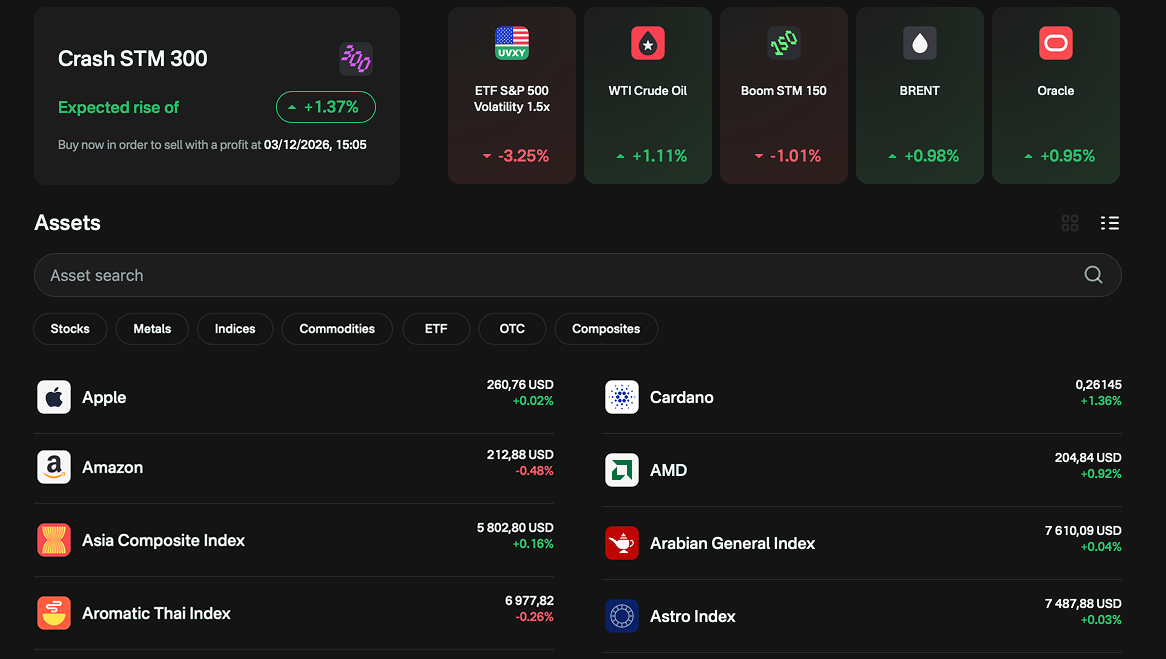Image resolution: width=1166 pixels, height=659 pixels.
Task: Click the search magnifier icon
Action: pos(1093,274)
